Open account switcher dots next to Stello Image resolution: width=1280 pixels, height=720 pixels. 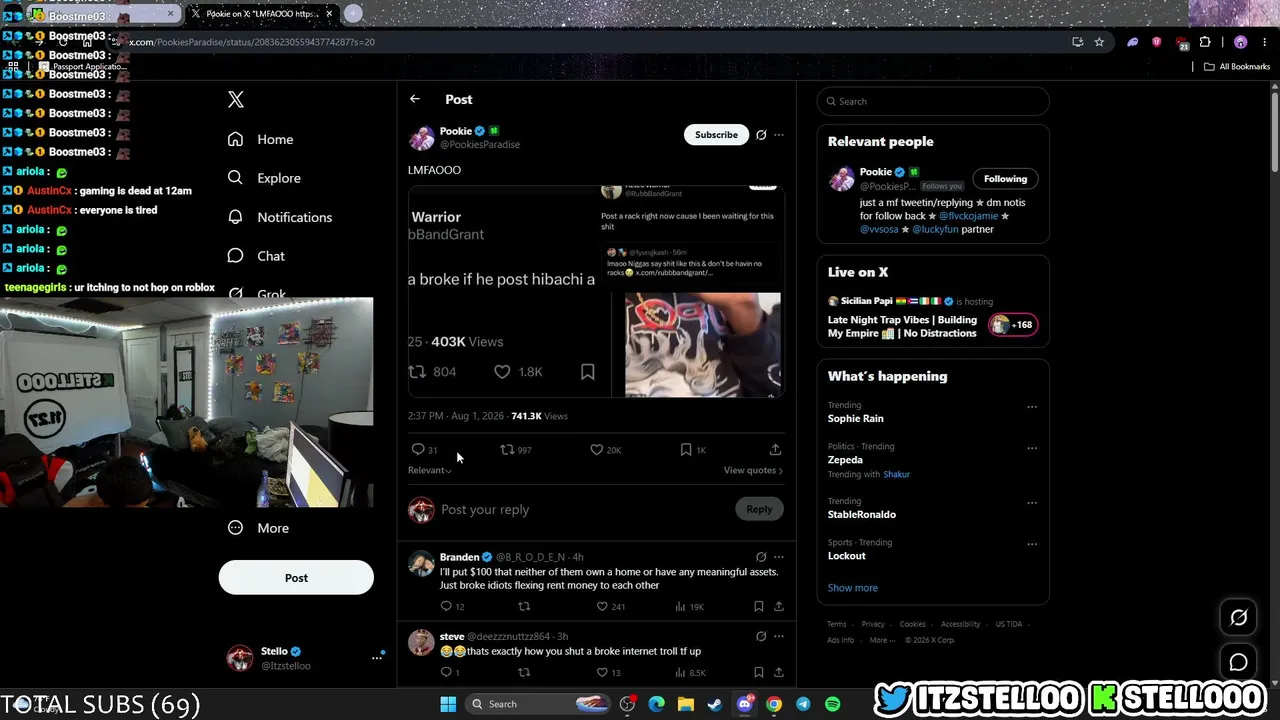pyautogui.click(x=377, y=657)
